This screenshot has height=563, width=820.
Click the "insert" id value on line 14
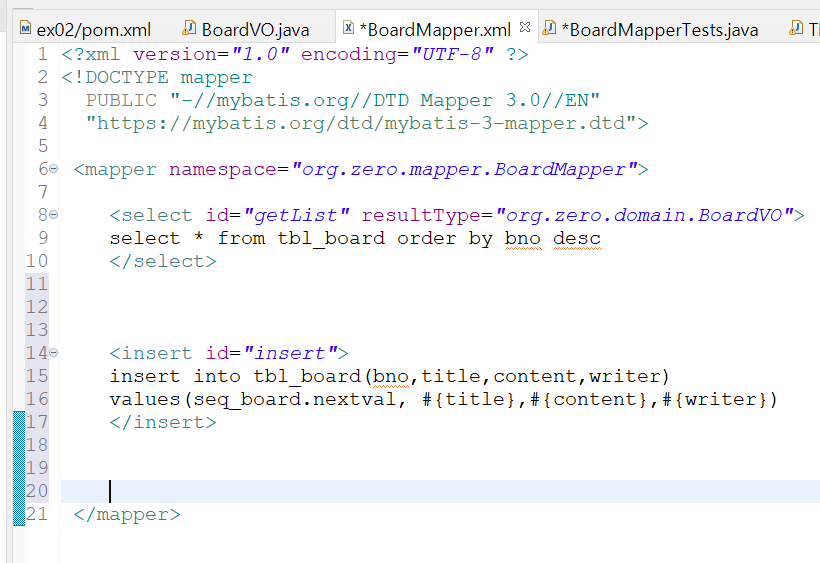291,353
